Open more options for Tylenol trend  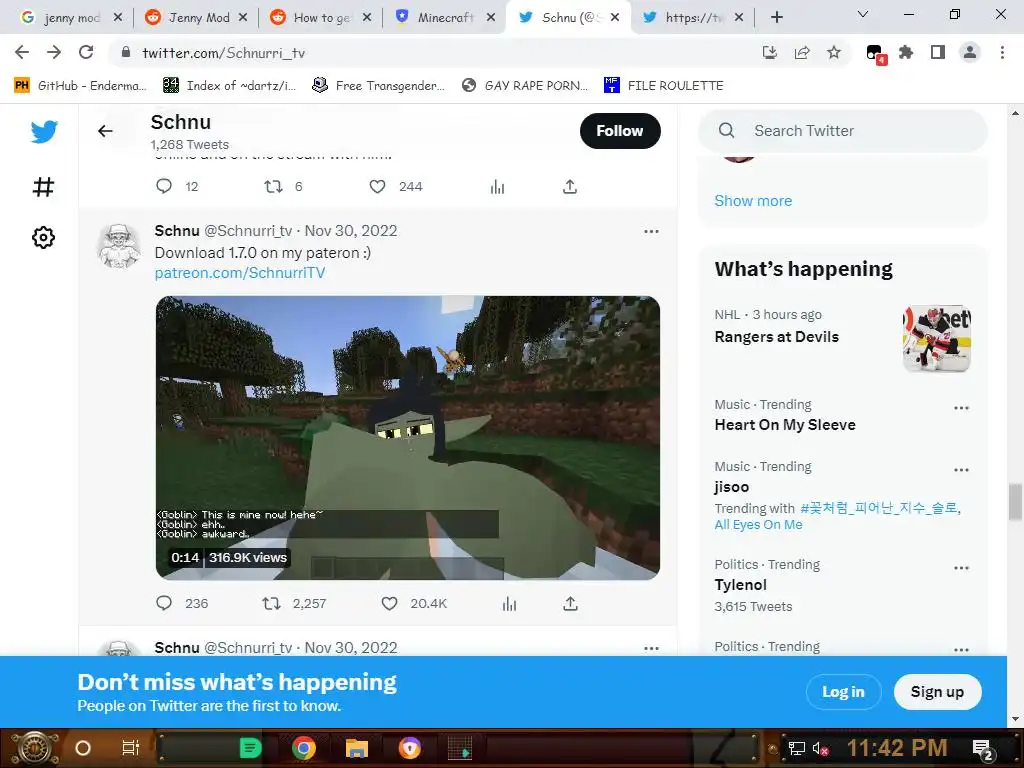(961, 568)
